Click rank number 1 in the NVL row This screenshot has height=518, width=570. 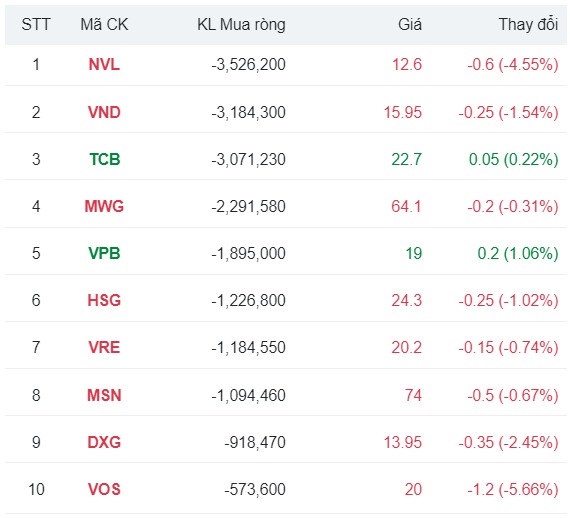[36, 65]
